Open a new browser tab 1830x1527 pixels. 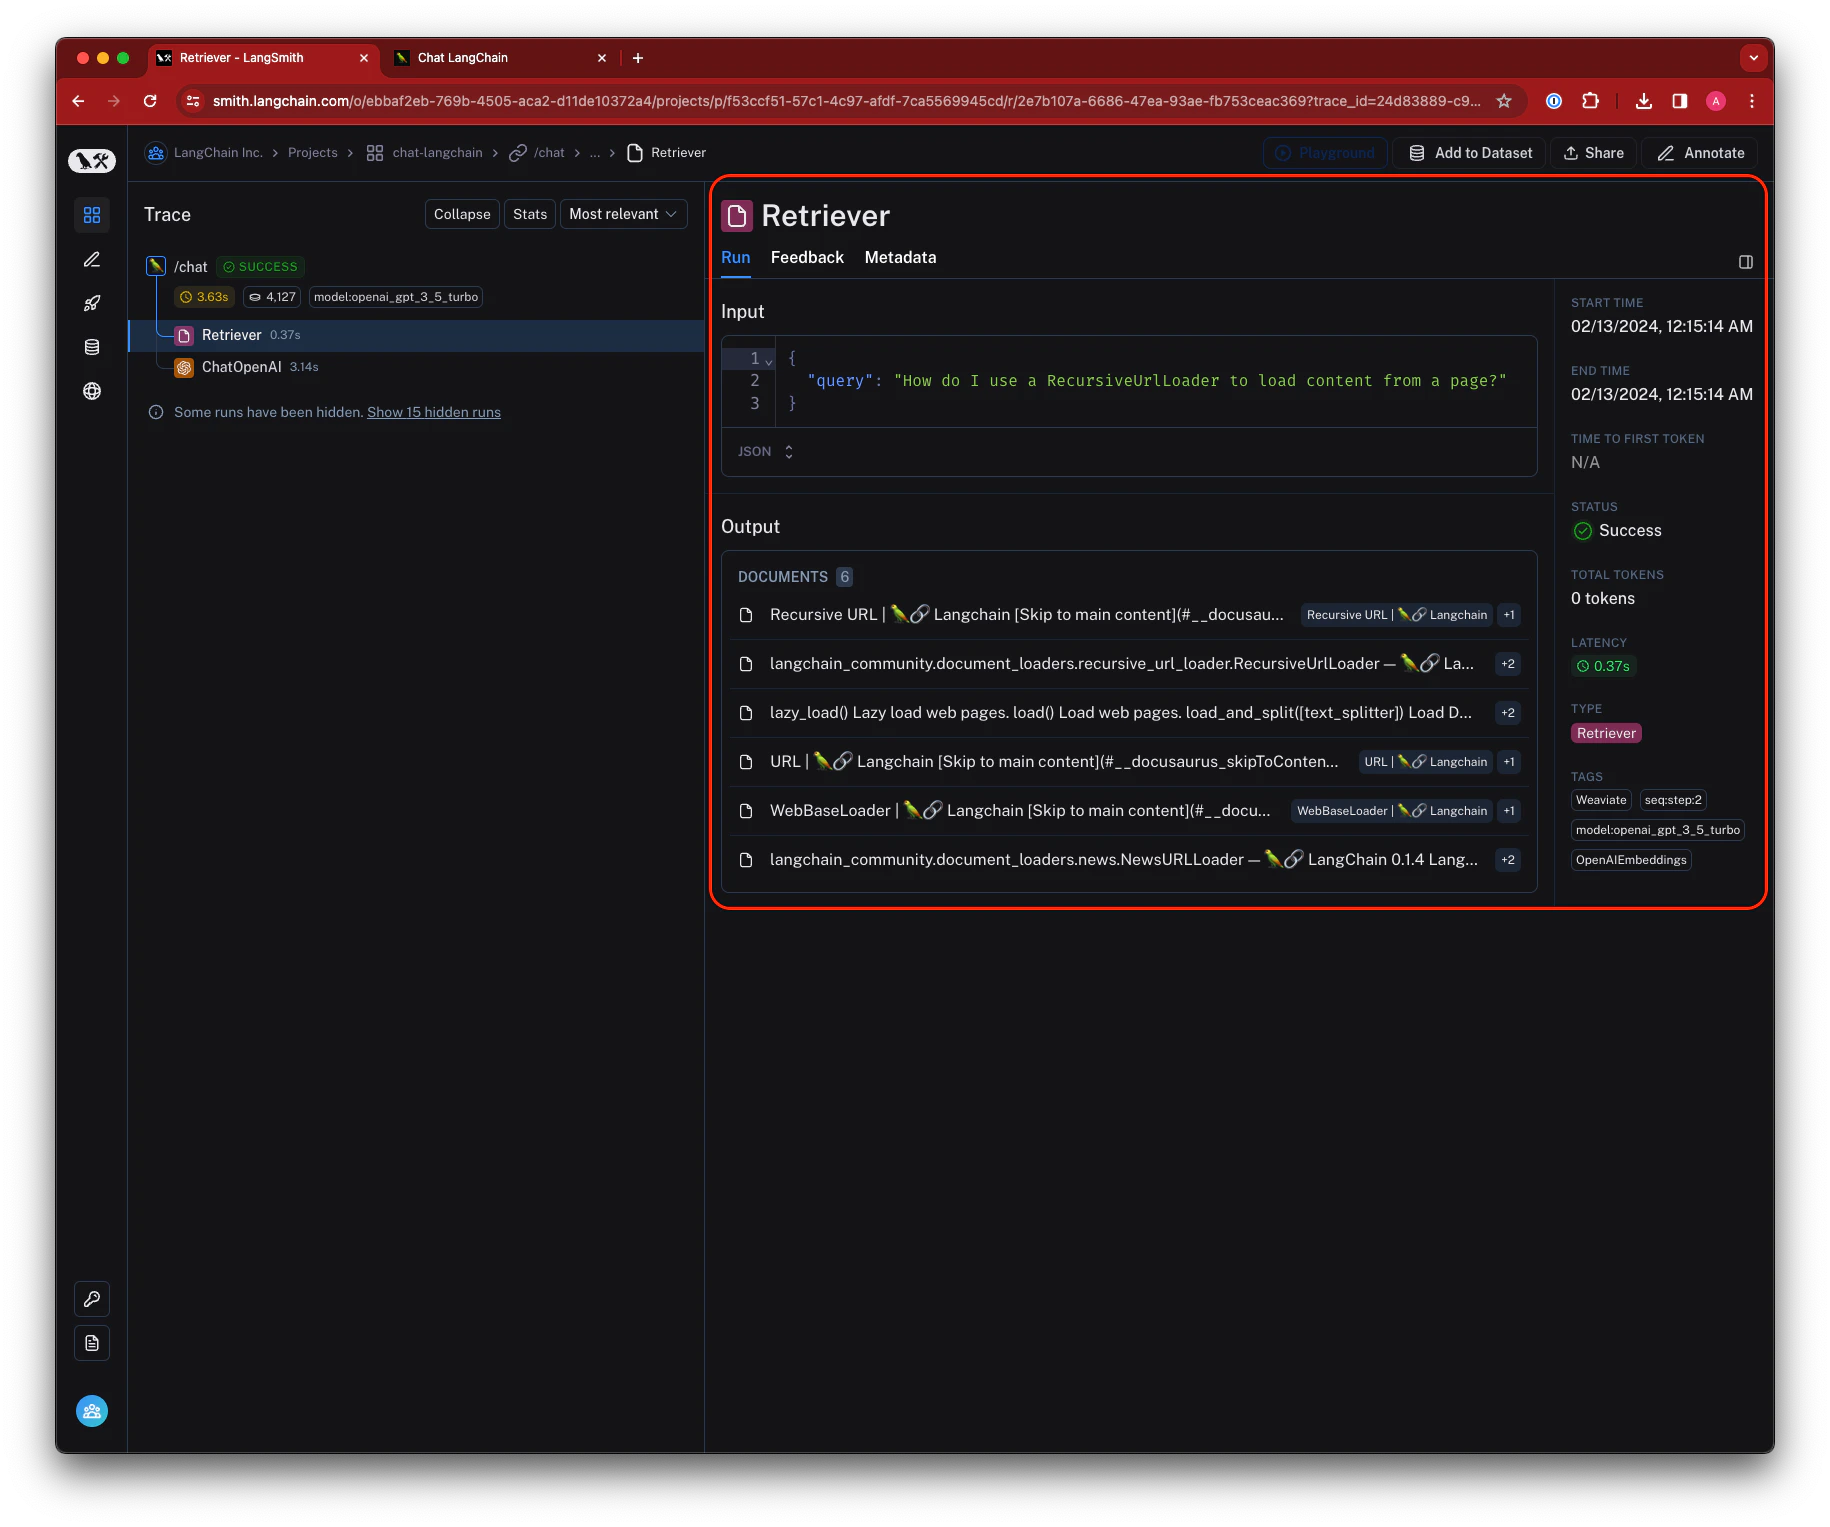point(638,58)
